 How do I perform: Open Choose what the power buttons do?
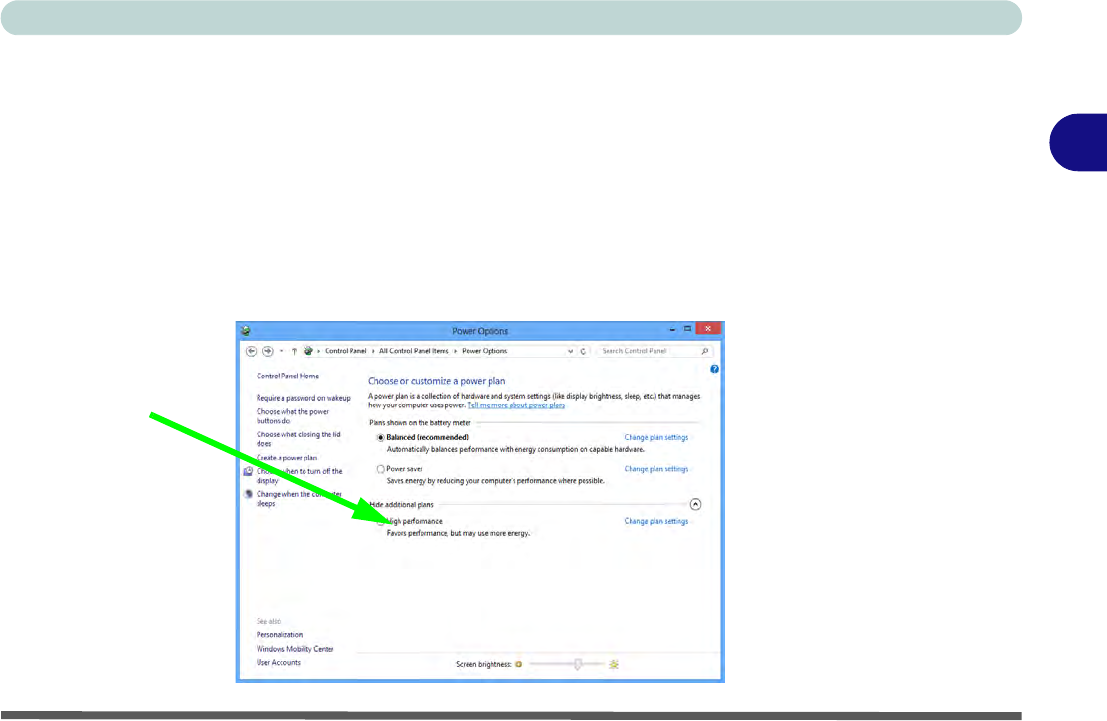(x=293, y=416)
